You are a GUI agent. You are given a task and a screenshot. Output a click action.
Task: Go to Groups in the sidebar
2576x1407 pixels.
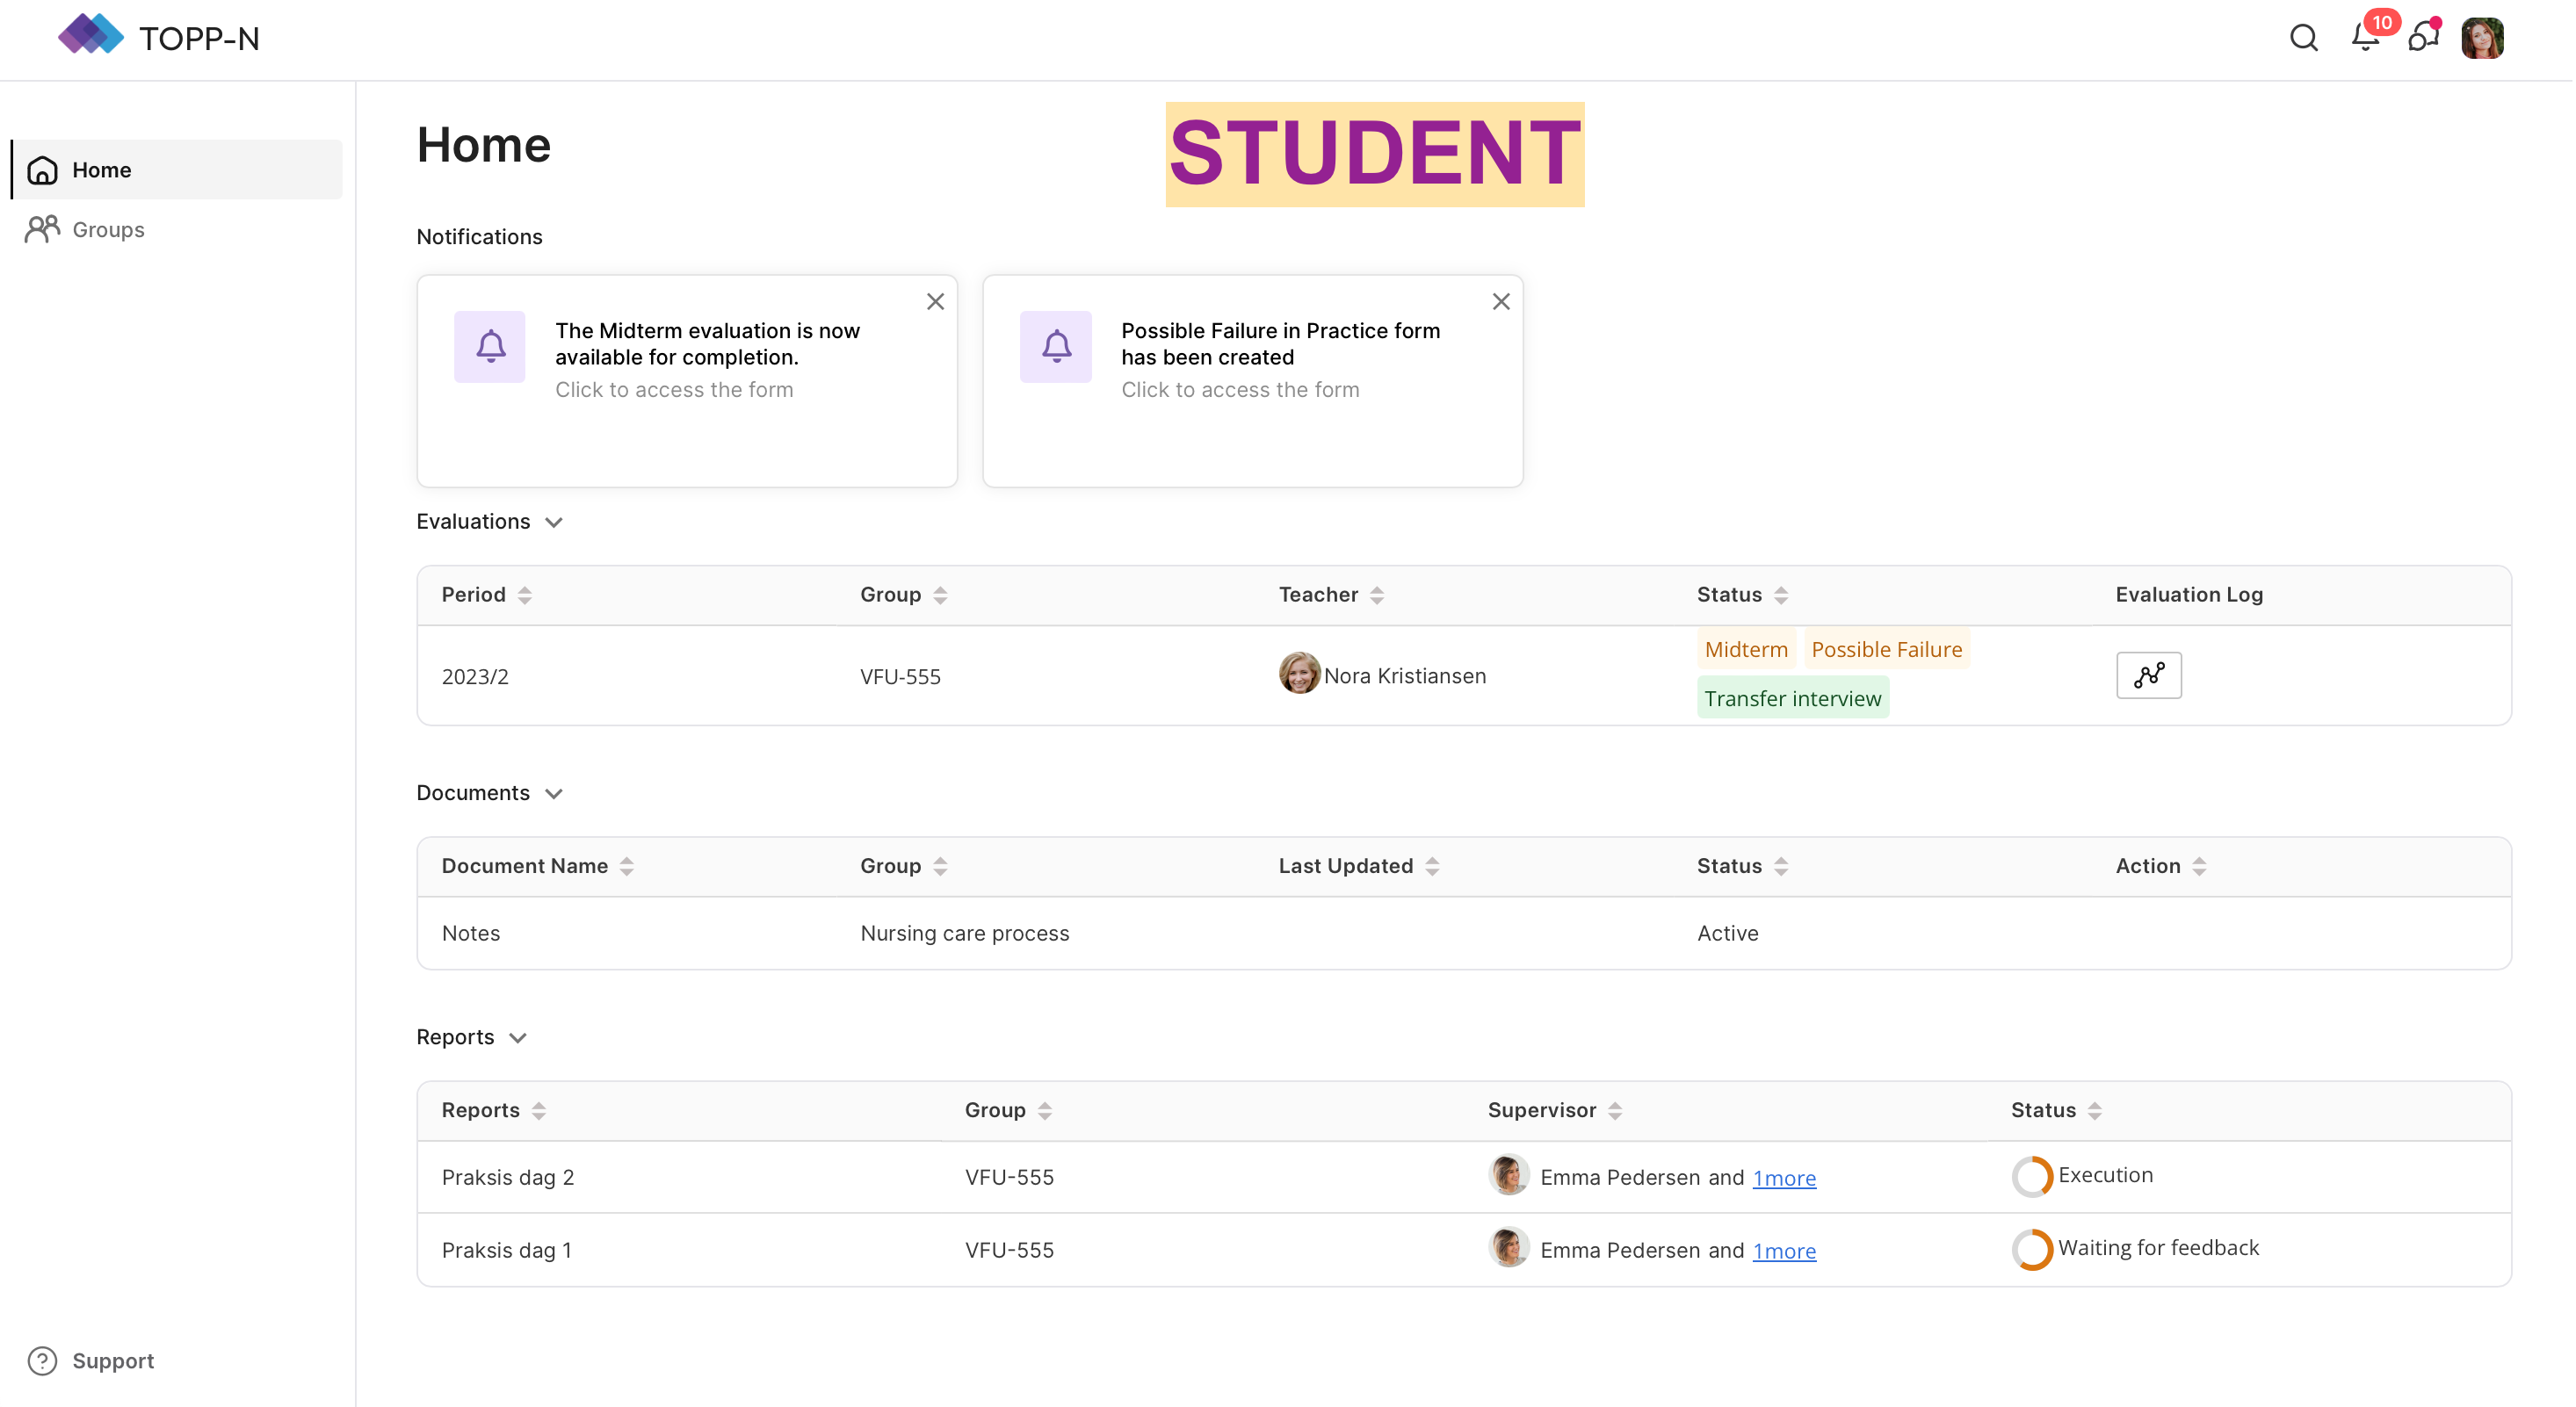(x=108, y=229)
